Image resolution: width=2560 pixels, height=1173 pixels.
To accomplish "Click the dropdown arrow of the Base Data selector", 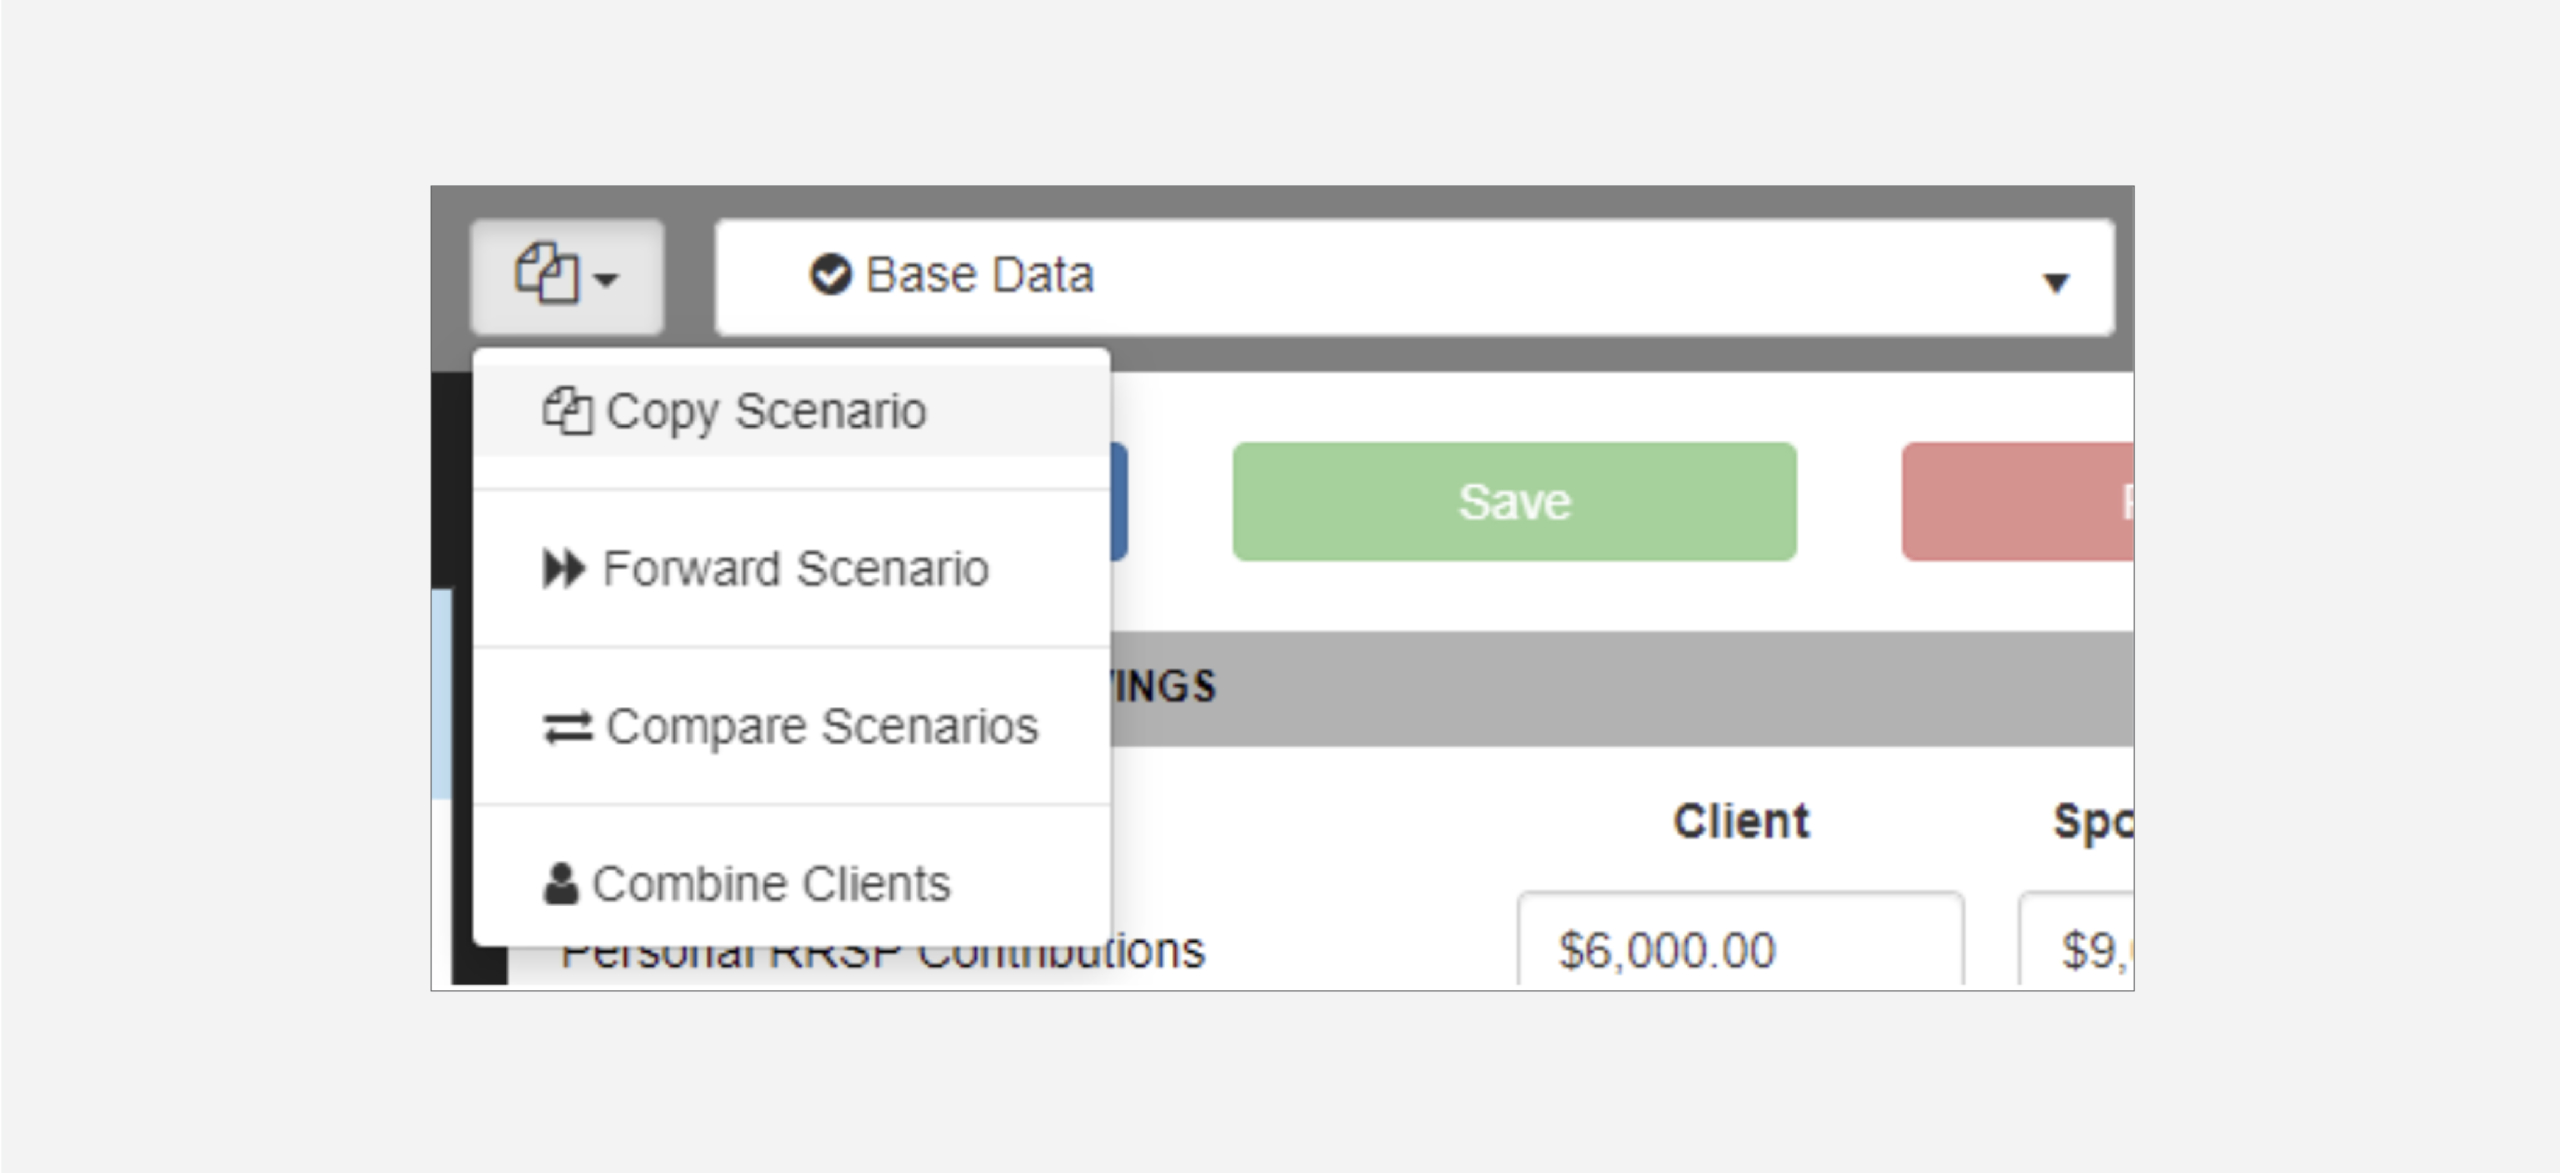I will (2055, 283).
